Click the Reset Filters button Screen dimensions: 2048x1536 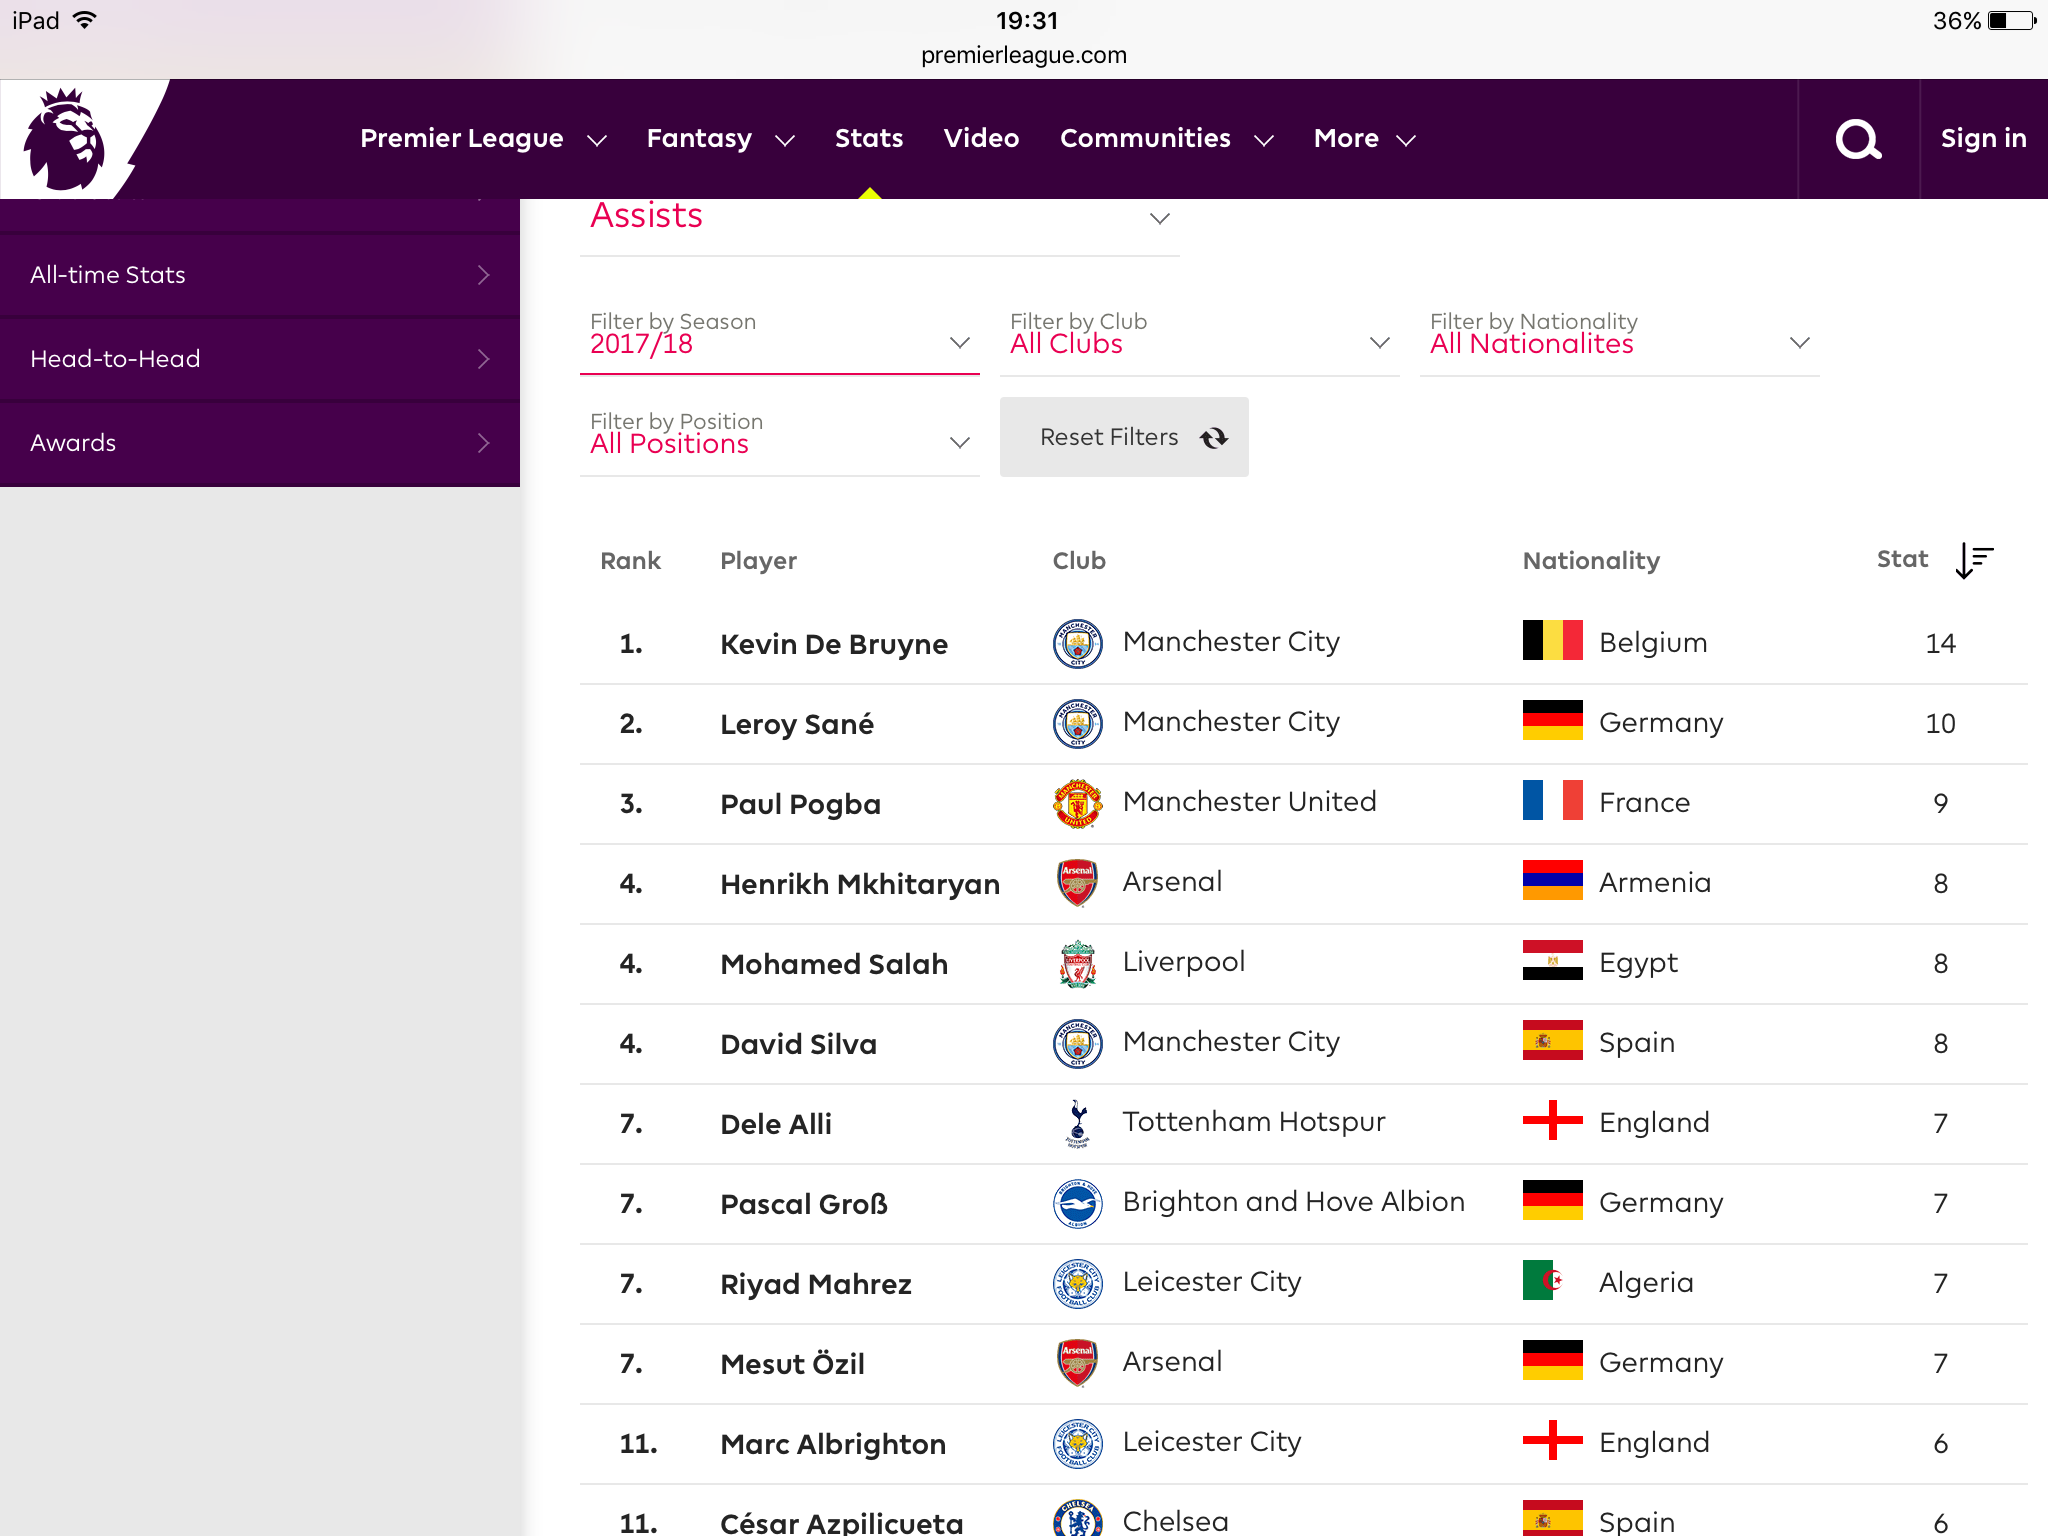(x=1124, y=437)
